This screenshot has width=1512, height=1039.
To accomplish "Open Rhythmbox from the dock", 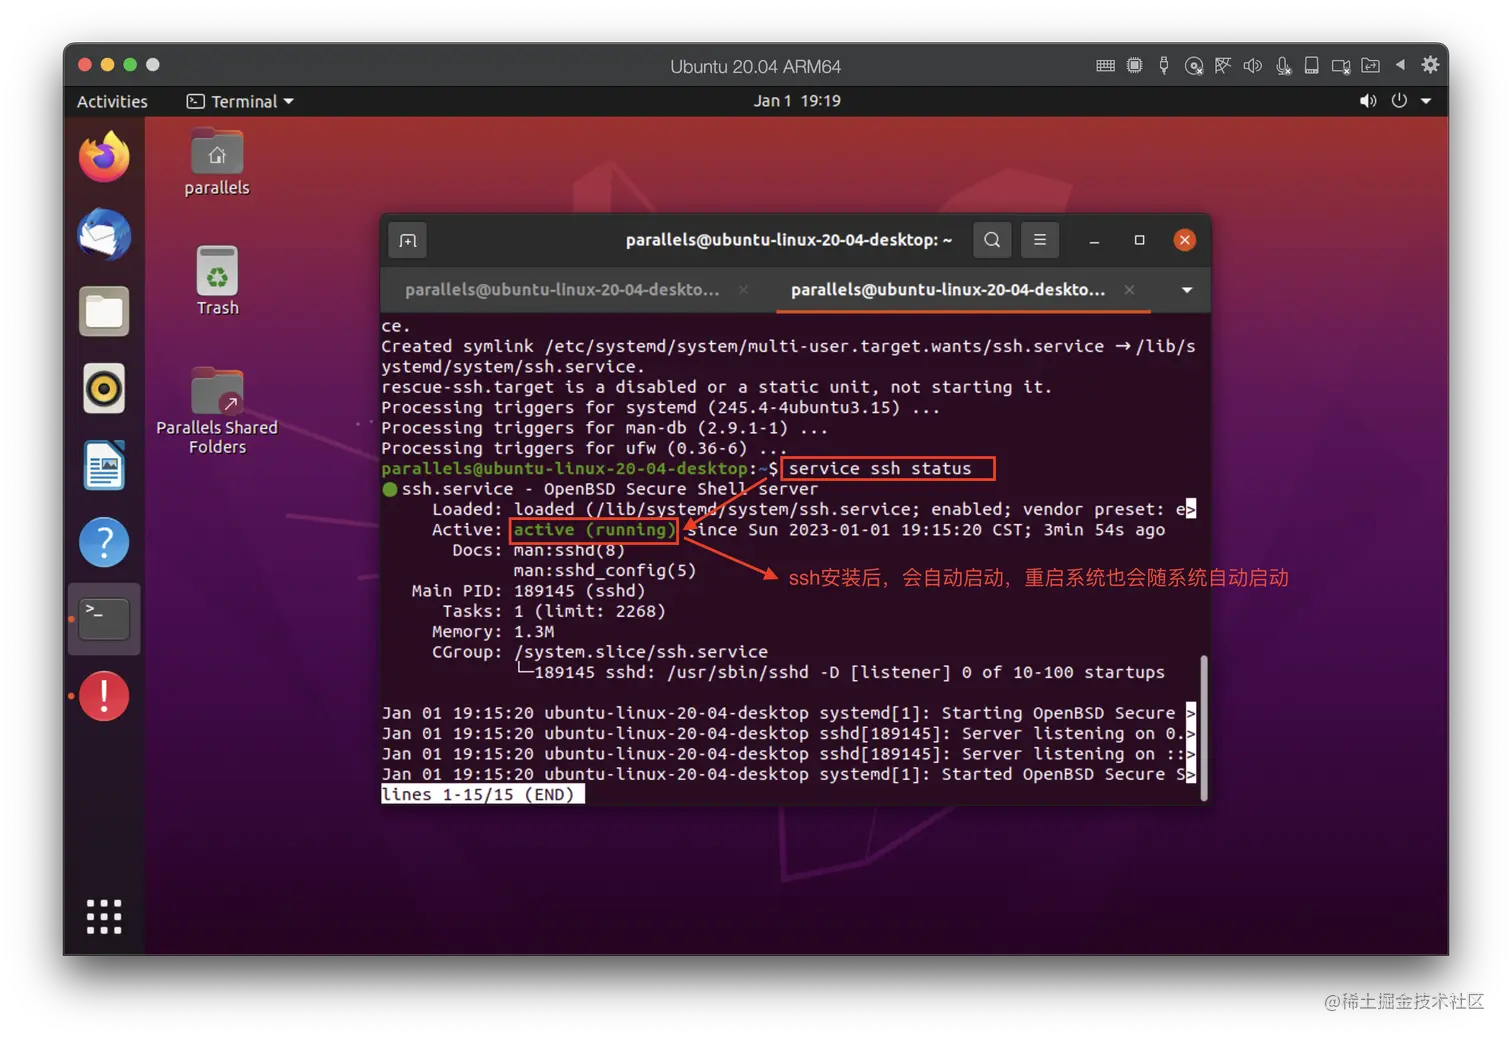I will (x=104, y=389).
